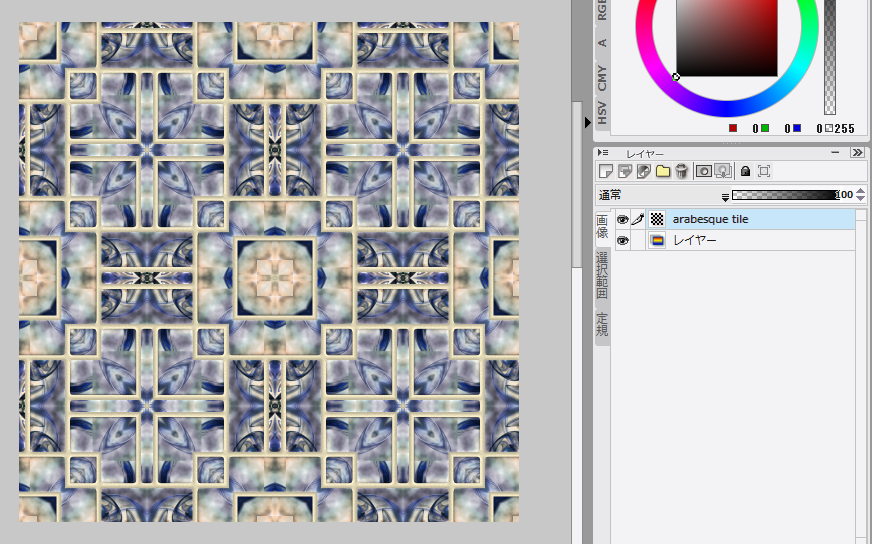Click the duplicate layer icon
This screenshot has width=872, height=544.
point(624,171)
